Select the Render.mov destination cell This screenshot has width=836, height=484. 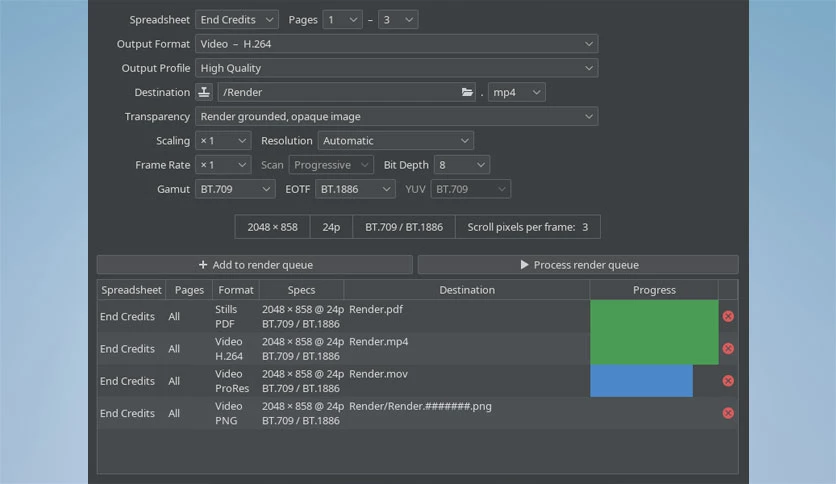(x=468, y=381)
